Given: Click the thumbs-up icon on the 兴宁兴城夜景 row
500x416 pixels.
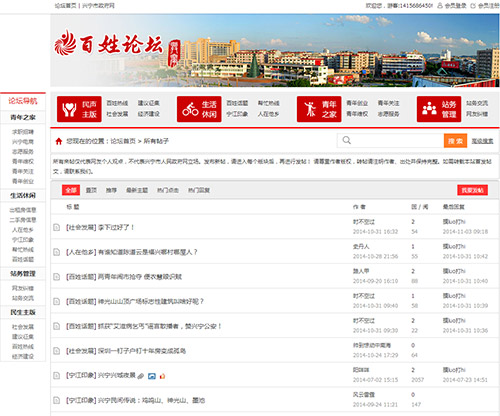Looking at the screenshot, I should click(x=162, y=376).
